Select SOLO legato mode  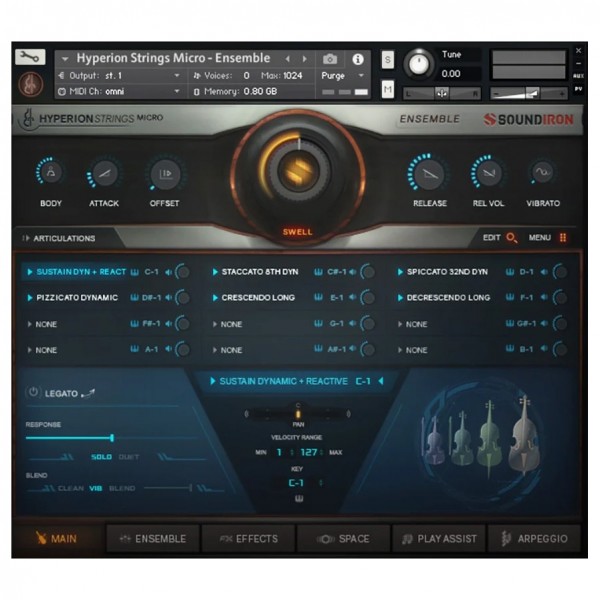pos(101,457)
